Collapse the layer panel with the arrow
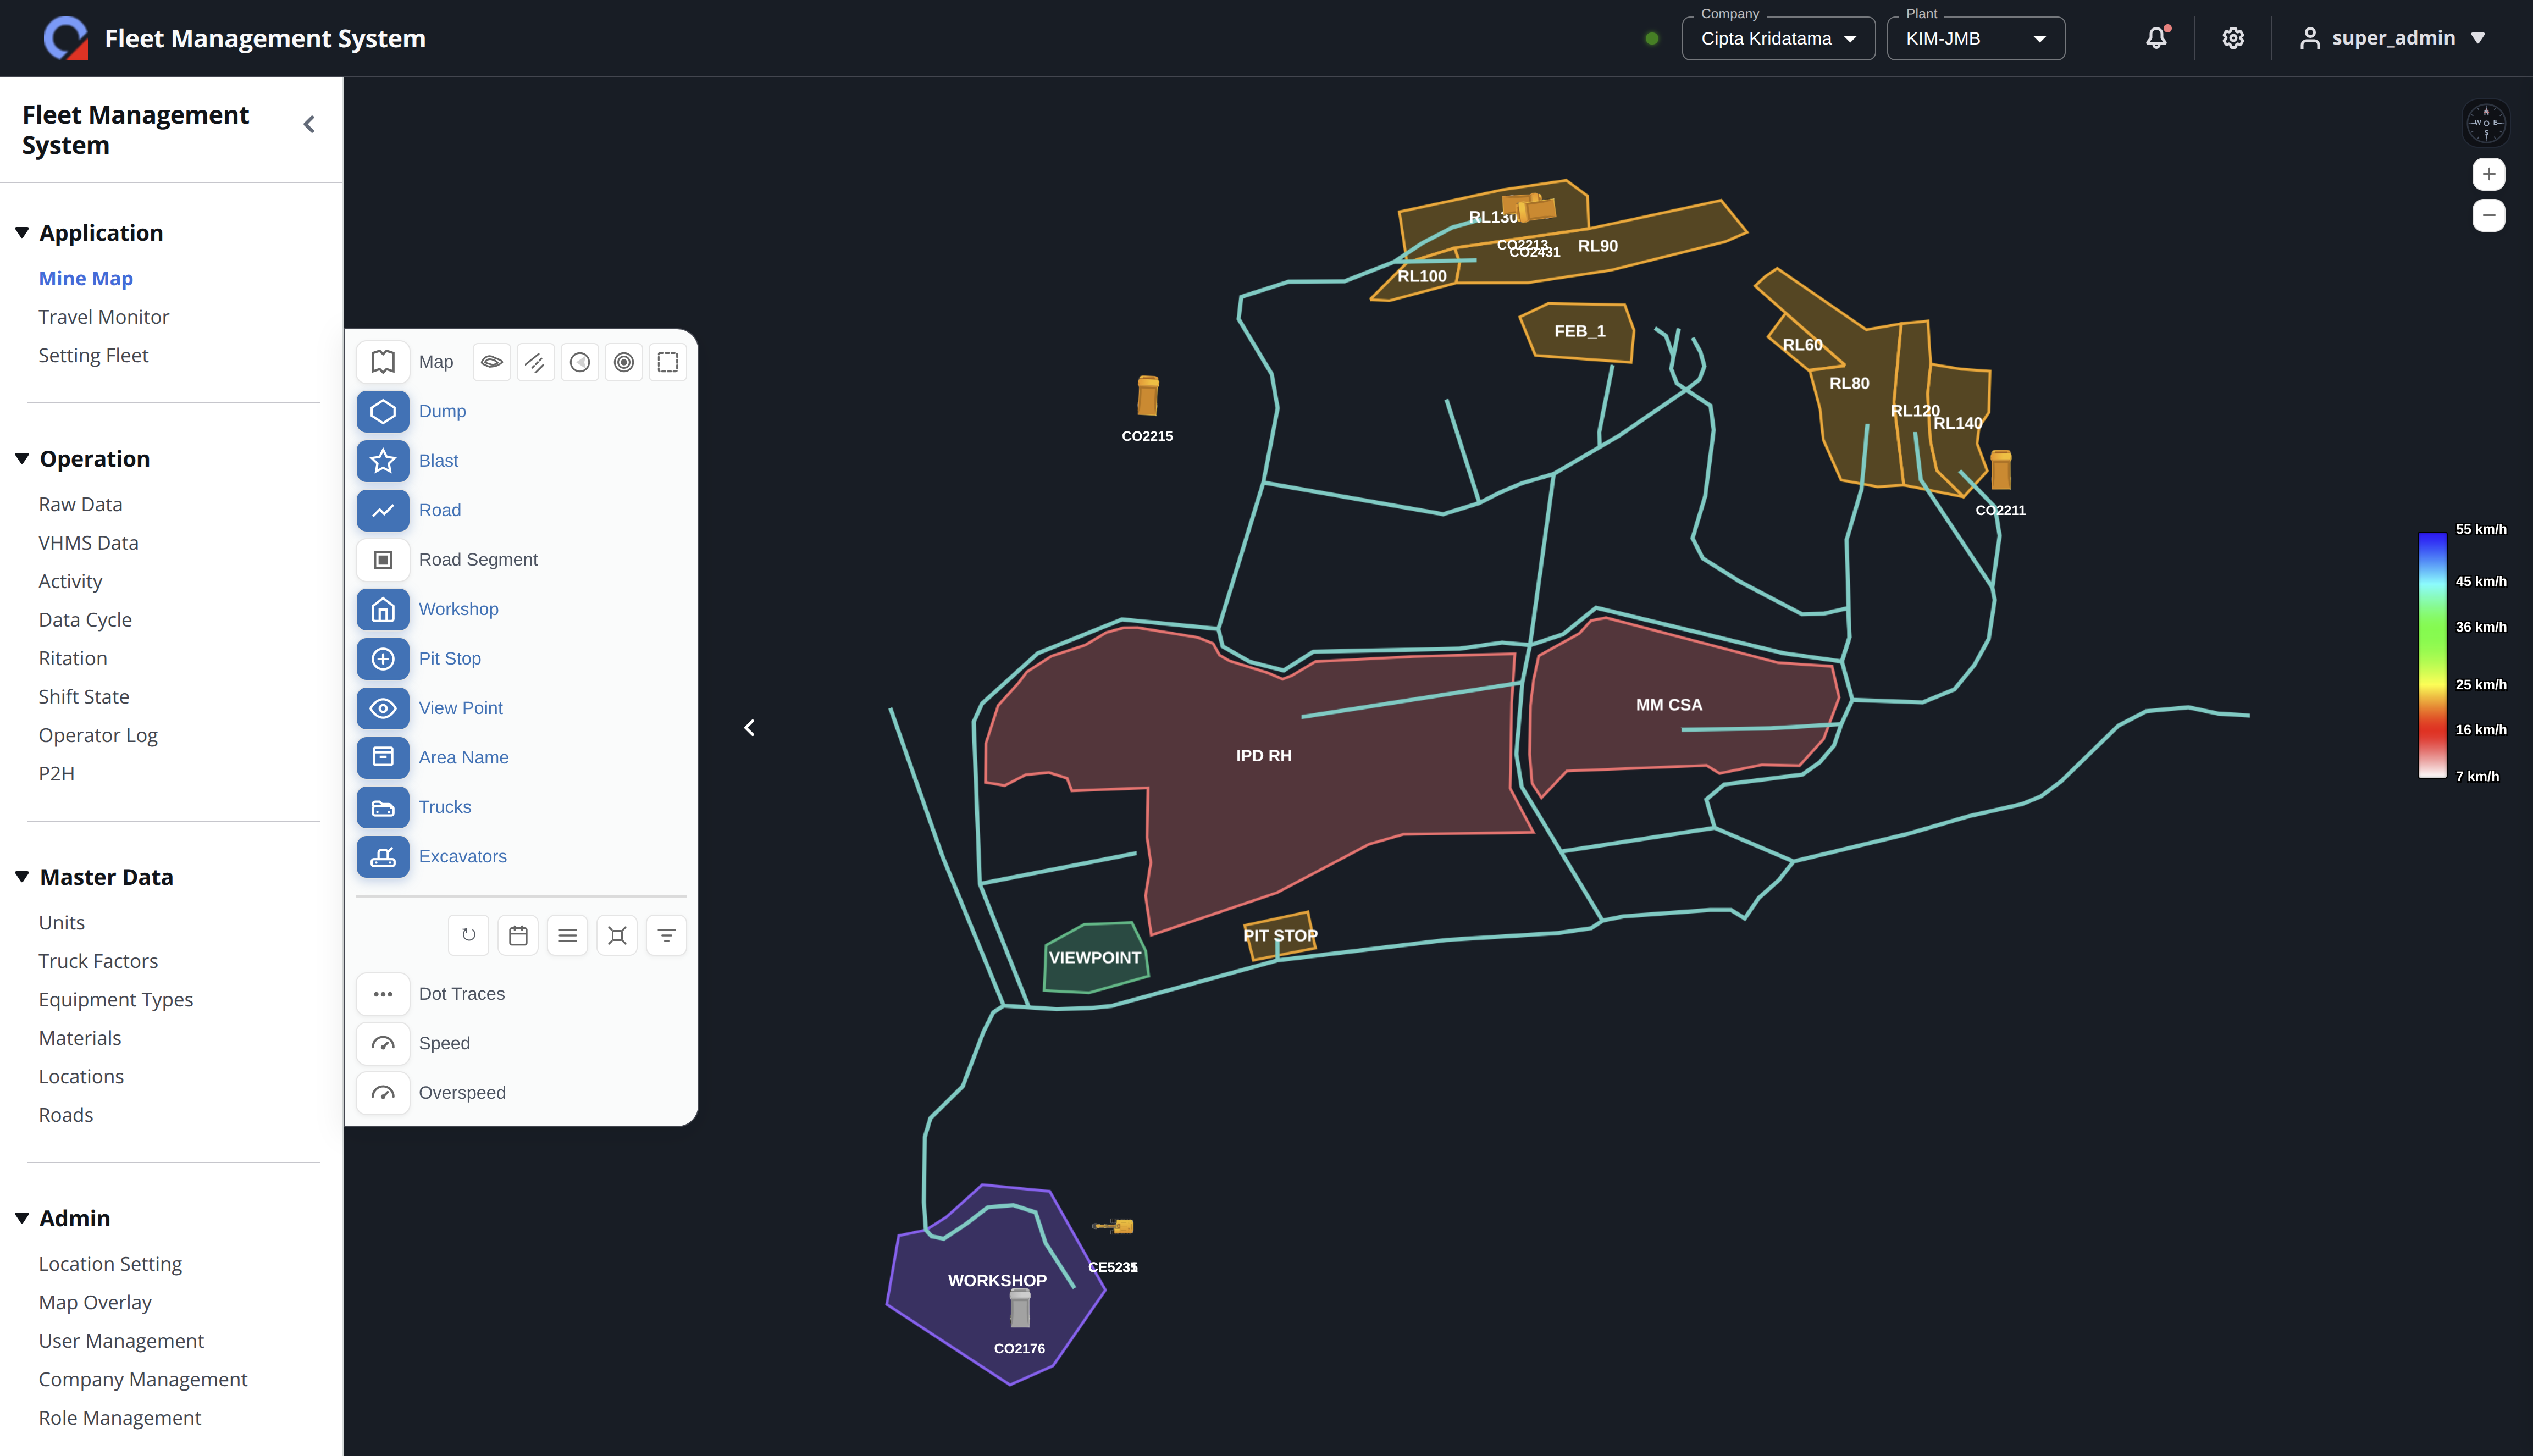This screenshot has width=2533, height=1456. 749,728
